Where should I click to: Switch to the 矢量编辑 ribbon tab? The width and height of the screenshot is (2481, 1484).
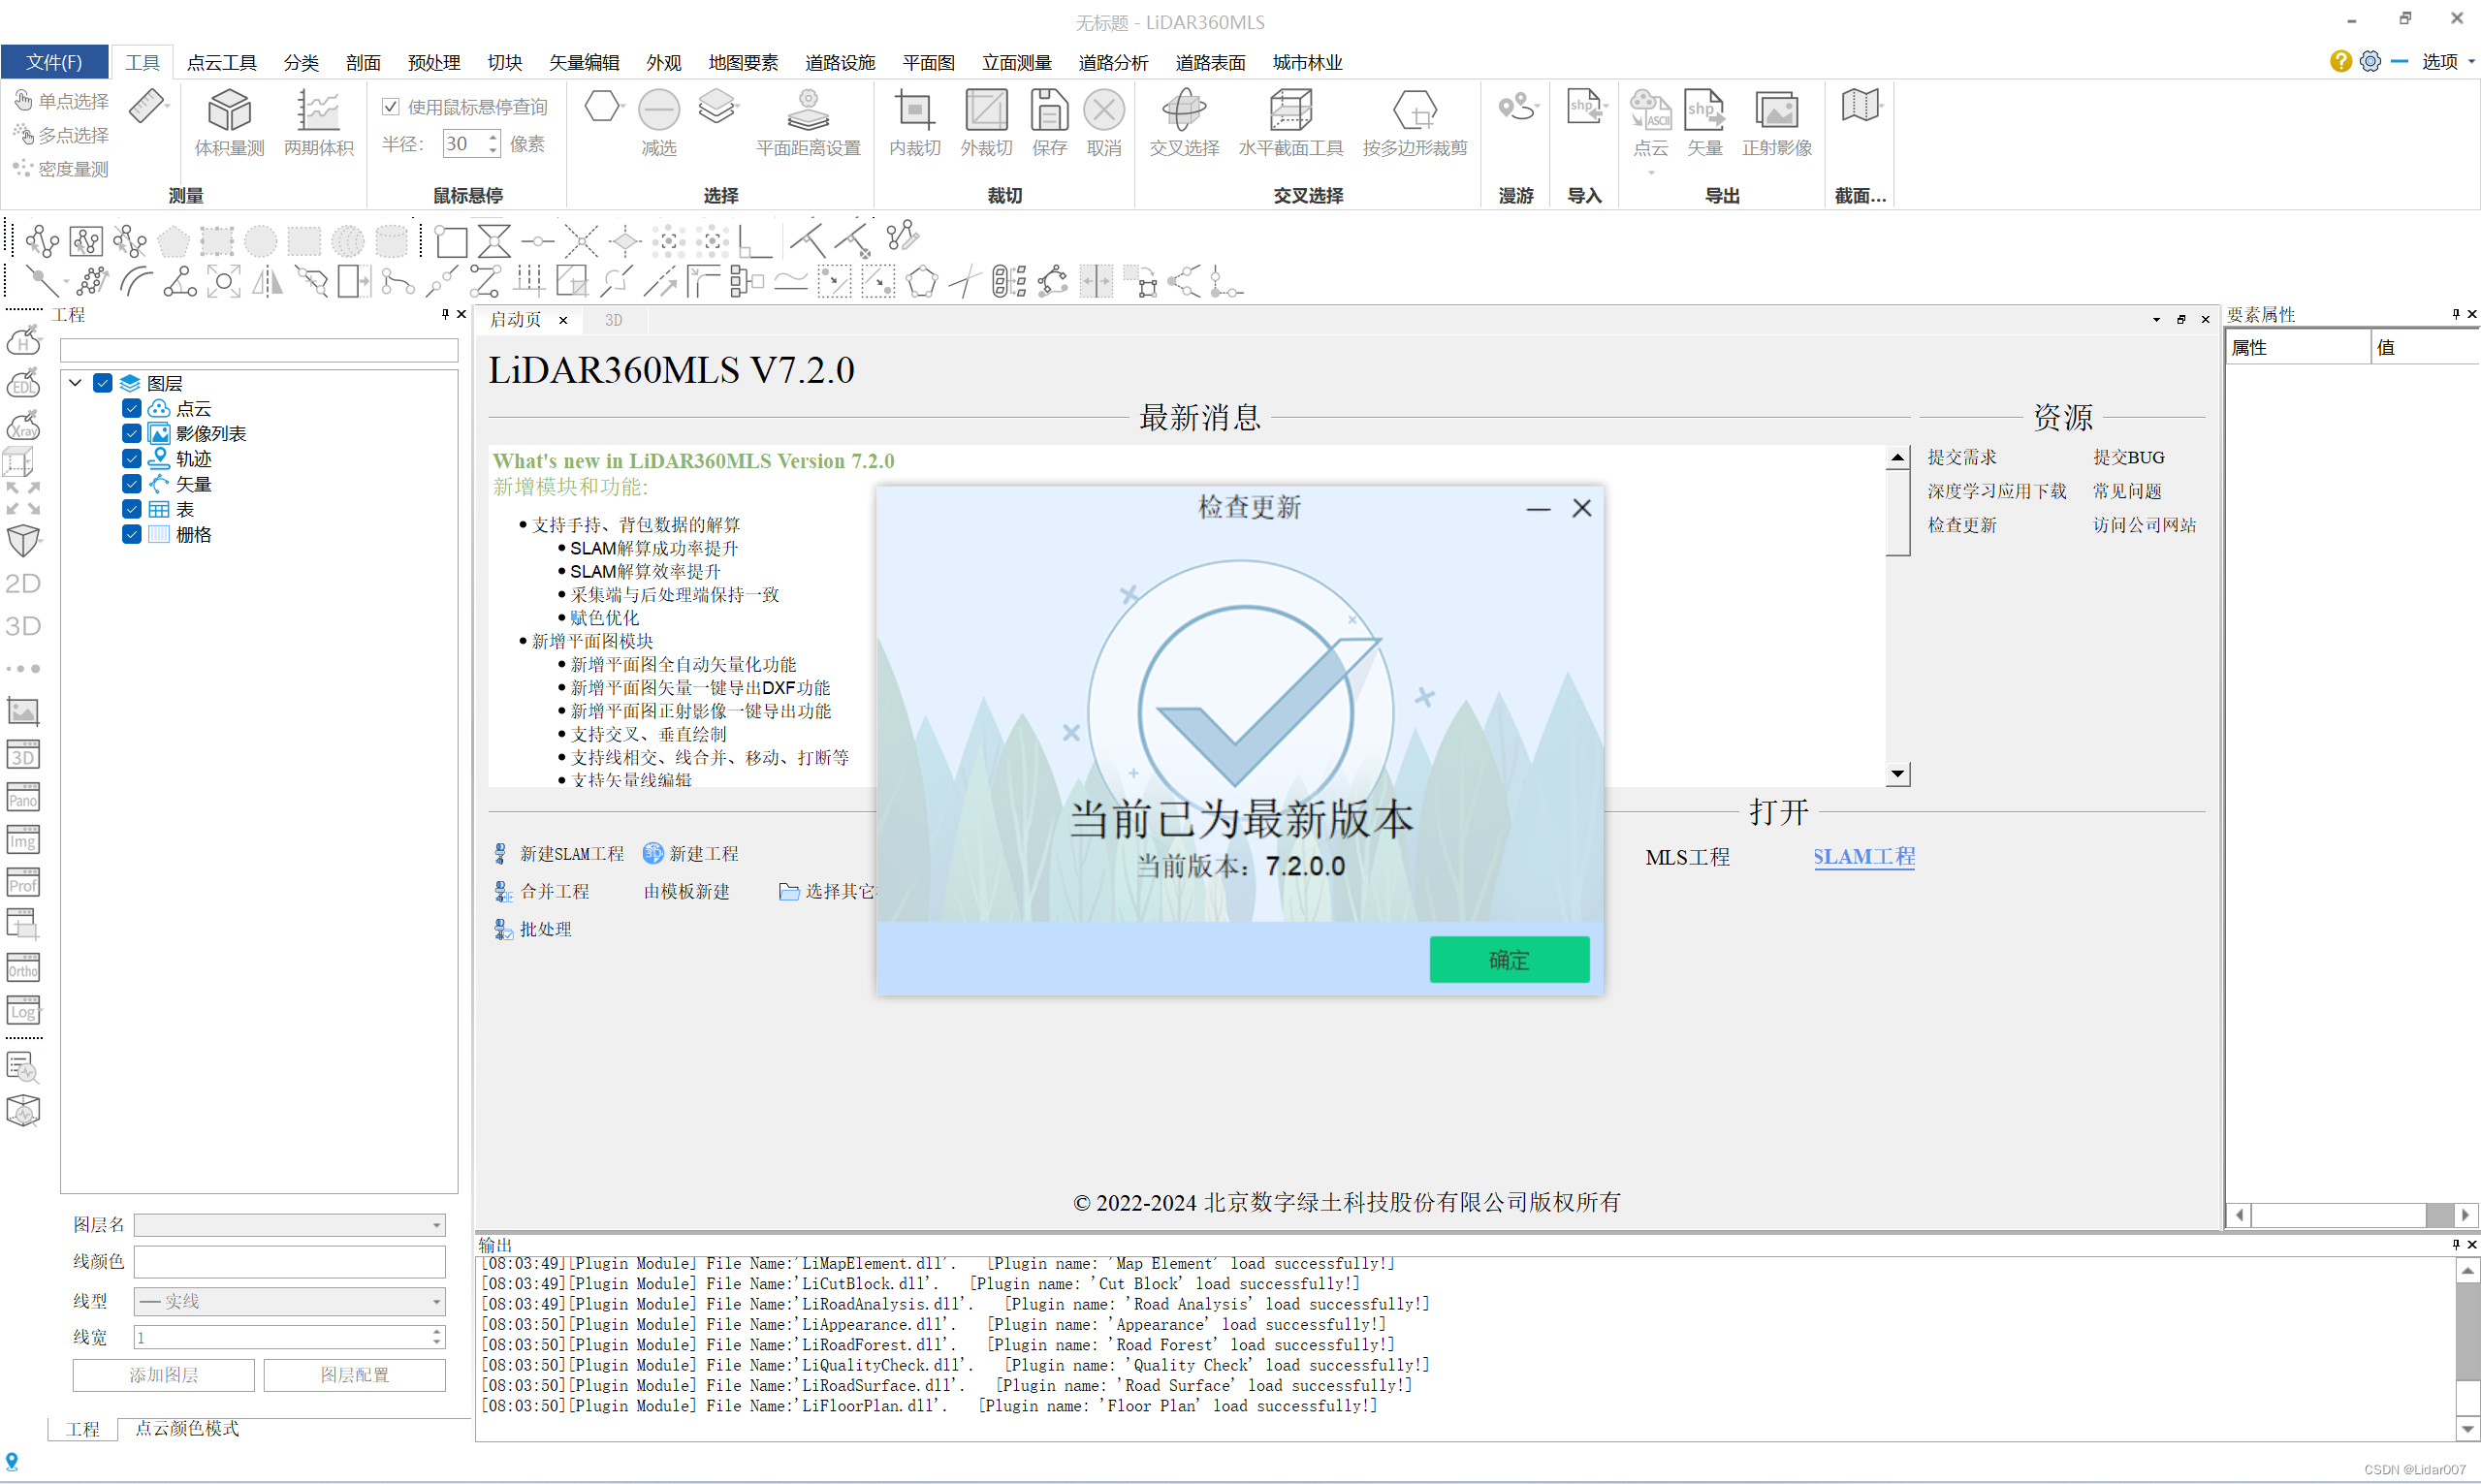tap(584, 62)
